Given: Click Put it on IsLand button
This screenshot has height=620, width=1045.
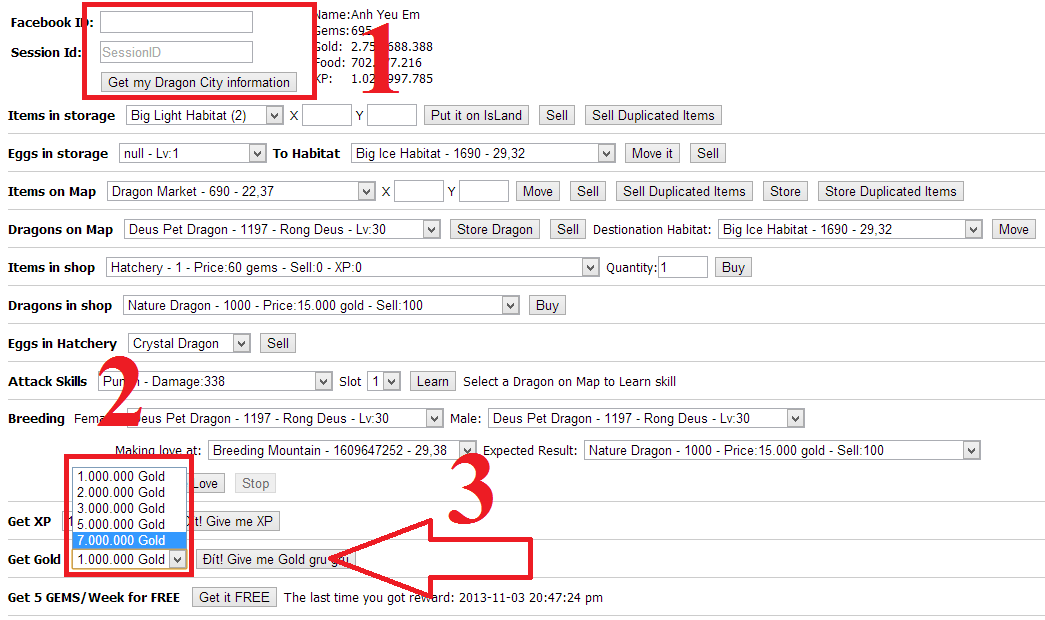Looking at the screenshot, I should pyautogui.click(x=477, y=115).
